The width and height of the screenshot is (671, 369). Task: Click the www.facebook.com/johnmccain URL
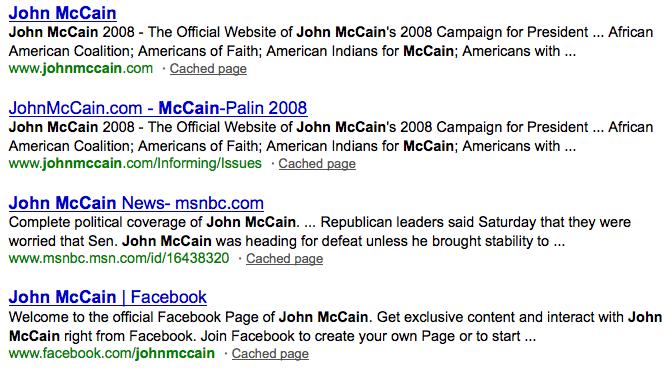(112, 353)
